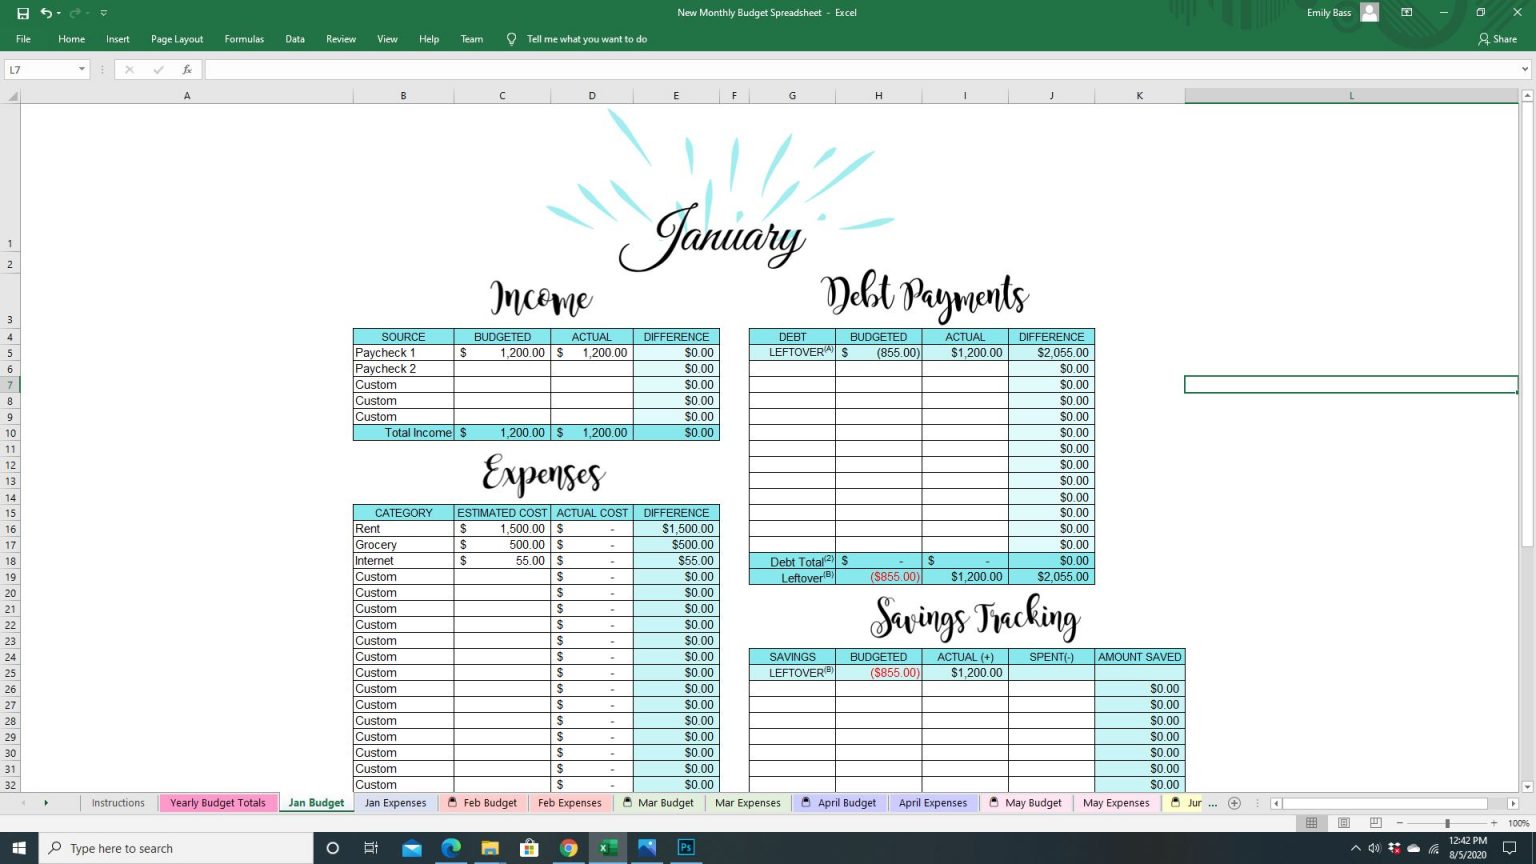Open the Insert Function (fx) dialog
Viewport: 1536px width, 864px height.
tap(186, 69)
